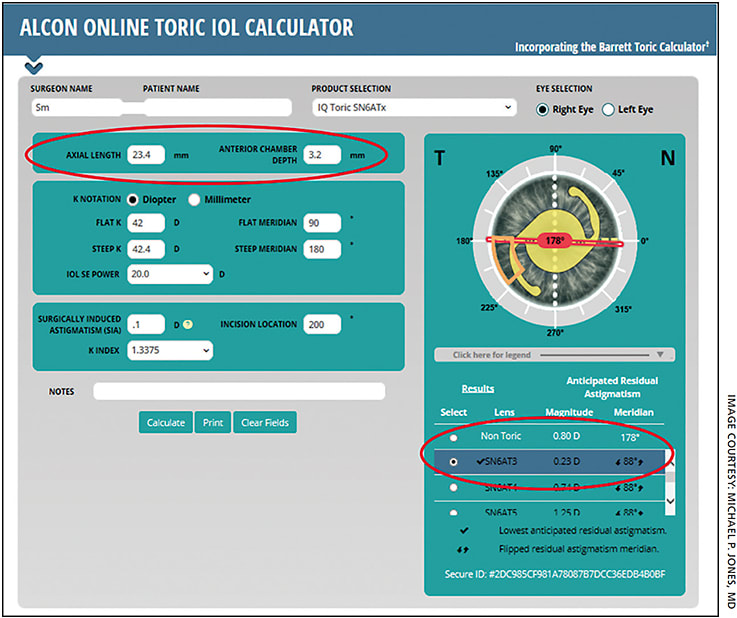Click the Clear Fields button
The image size is (737, 618).
pos(265,422)
